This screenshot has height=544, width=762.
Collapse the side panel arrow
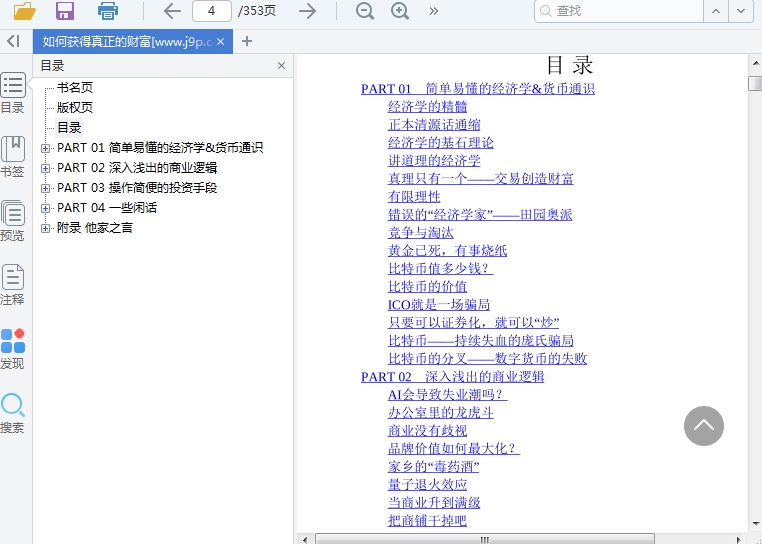click(x=14, y=41)
